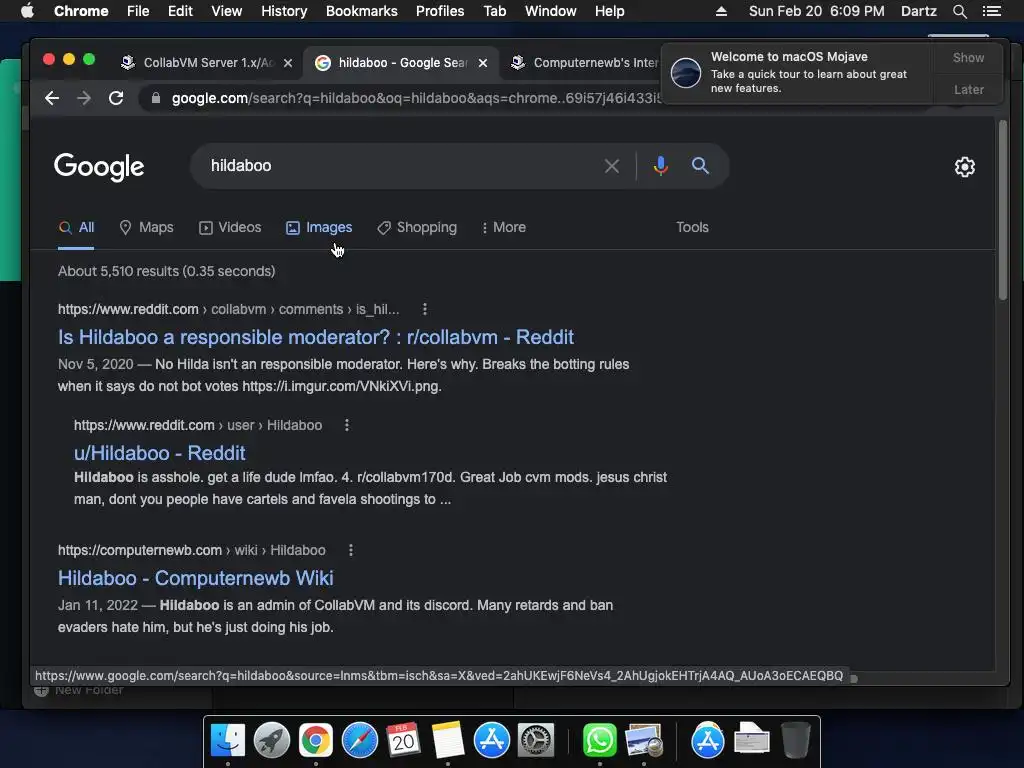Click Show on the Mojave notification
Screen dimensions: 1024x768
[x=968, y=57]
